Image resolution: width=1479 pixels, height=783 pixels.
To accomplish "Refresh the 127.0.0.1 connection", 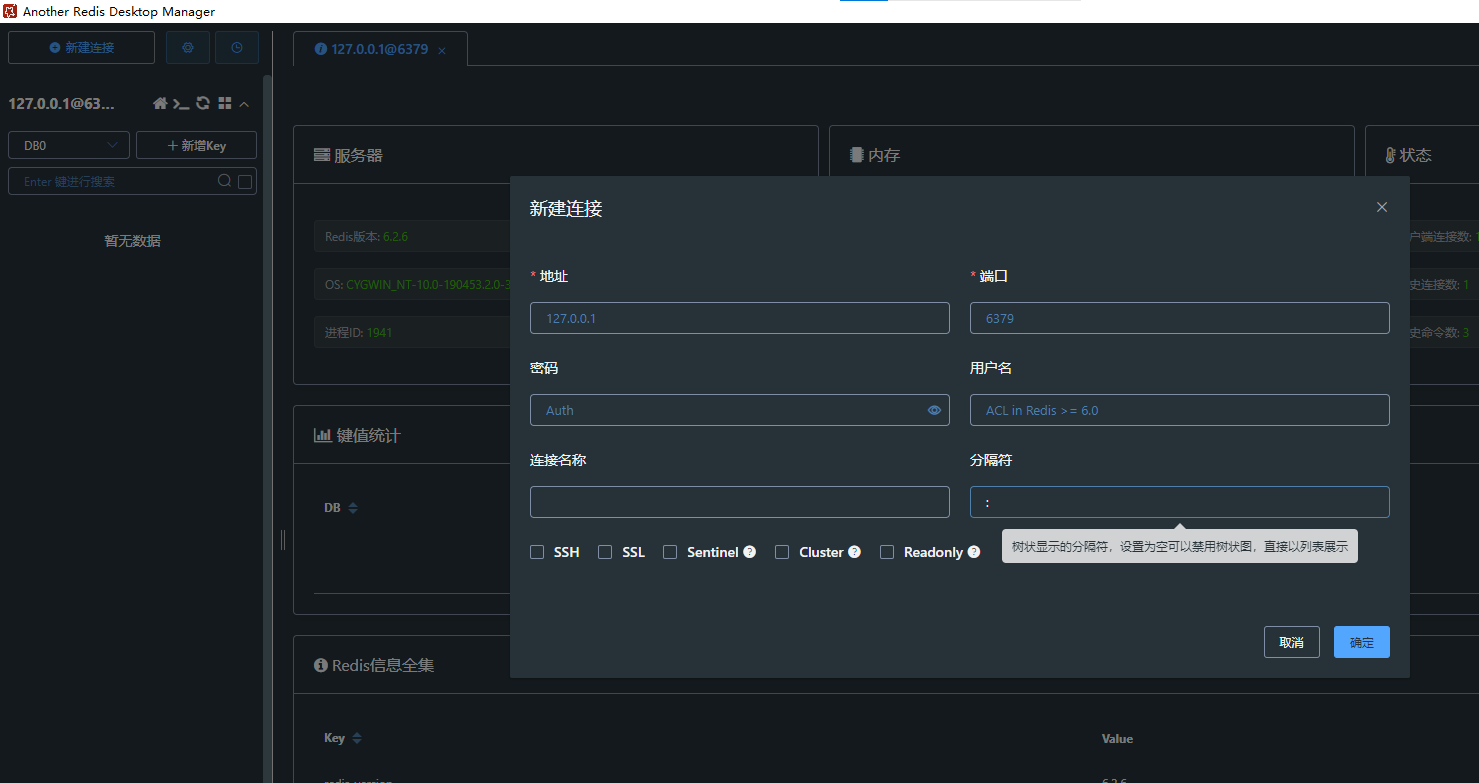I will coord(203,103).
